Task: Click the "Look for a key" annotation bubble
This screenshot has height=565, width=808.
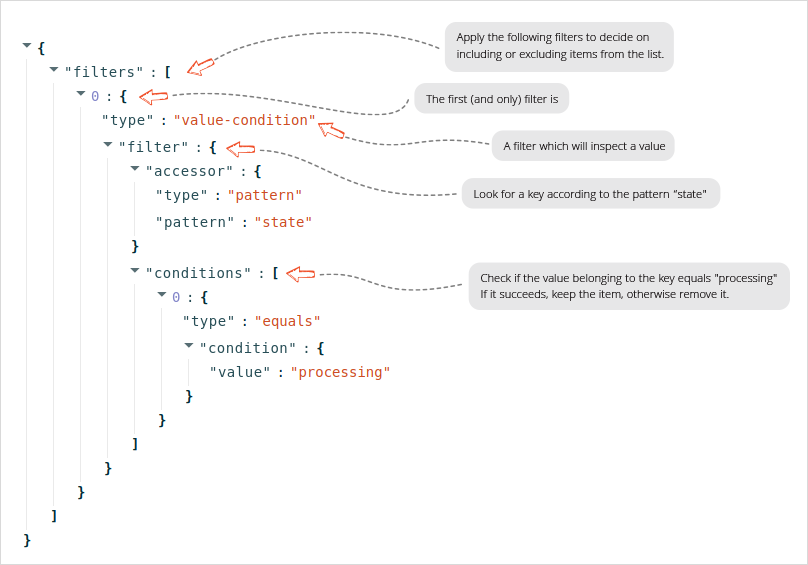Action: click(591, 194)
